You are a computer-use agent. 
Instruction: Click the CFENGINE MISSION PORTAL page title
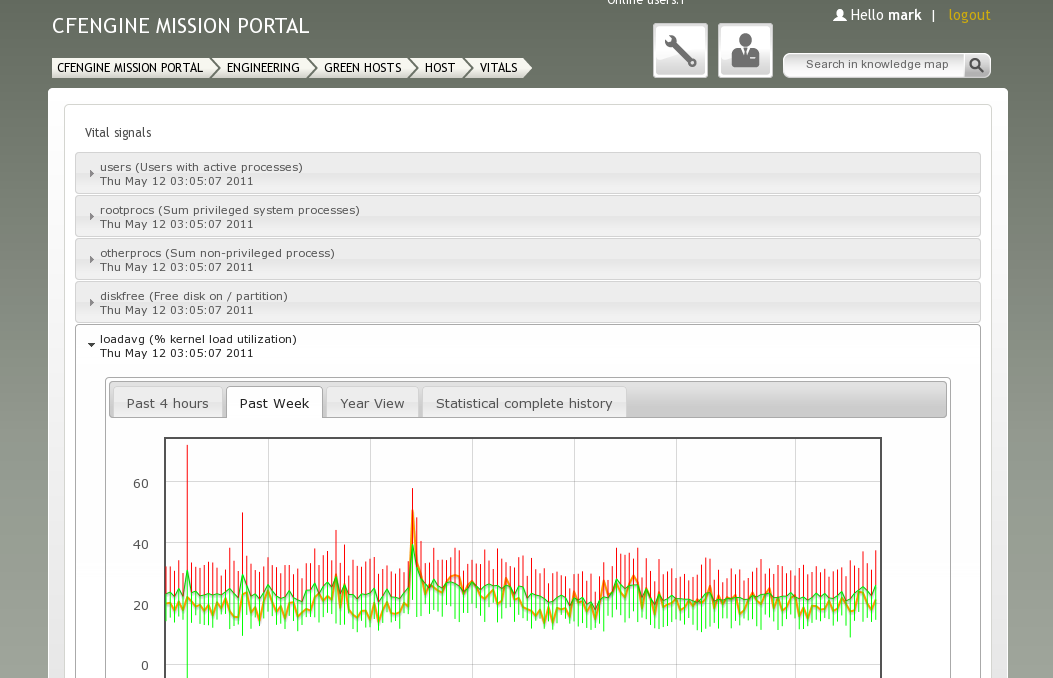pos(181,26)
